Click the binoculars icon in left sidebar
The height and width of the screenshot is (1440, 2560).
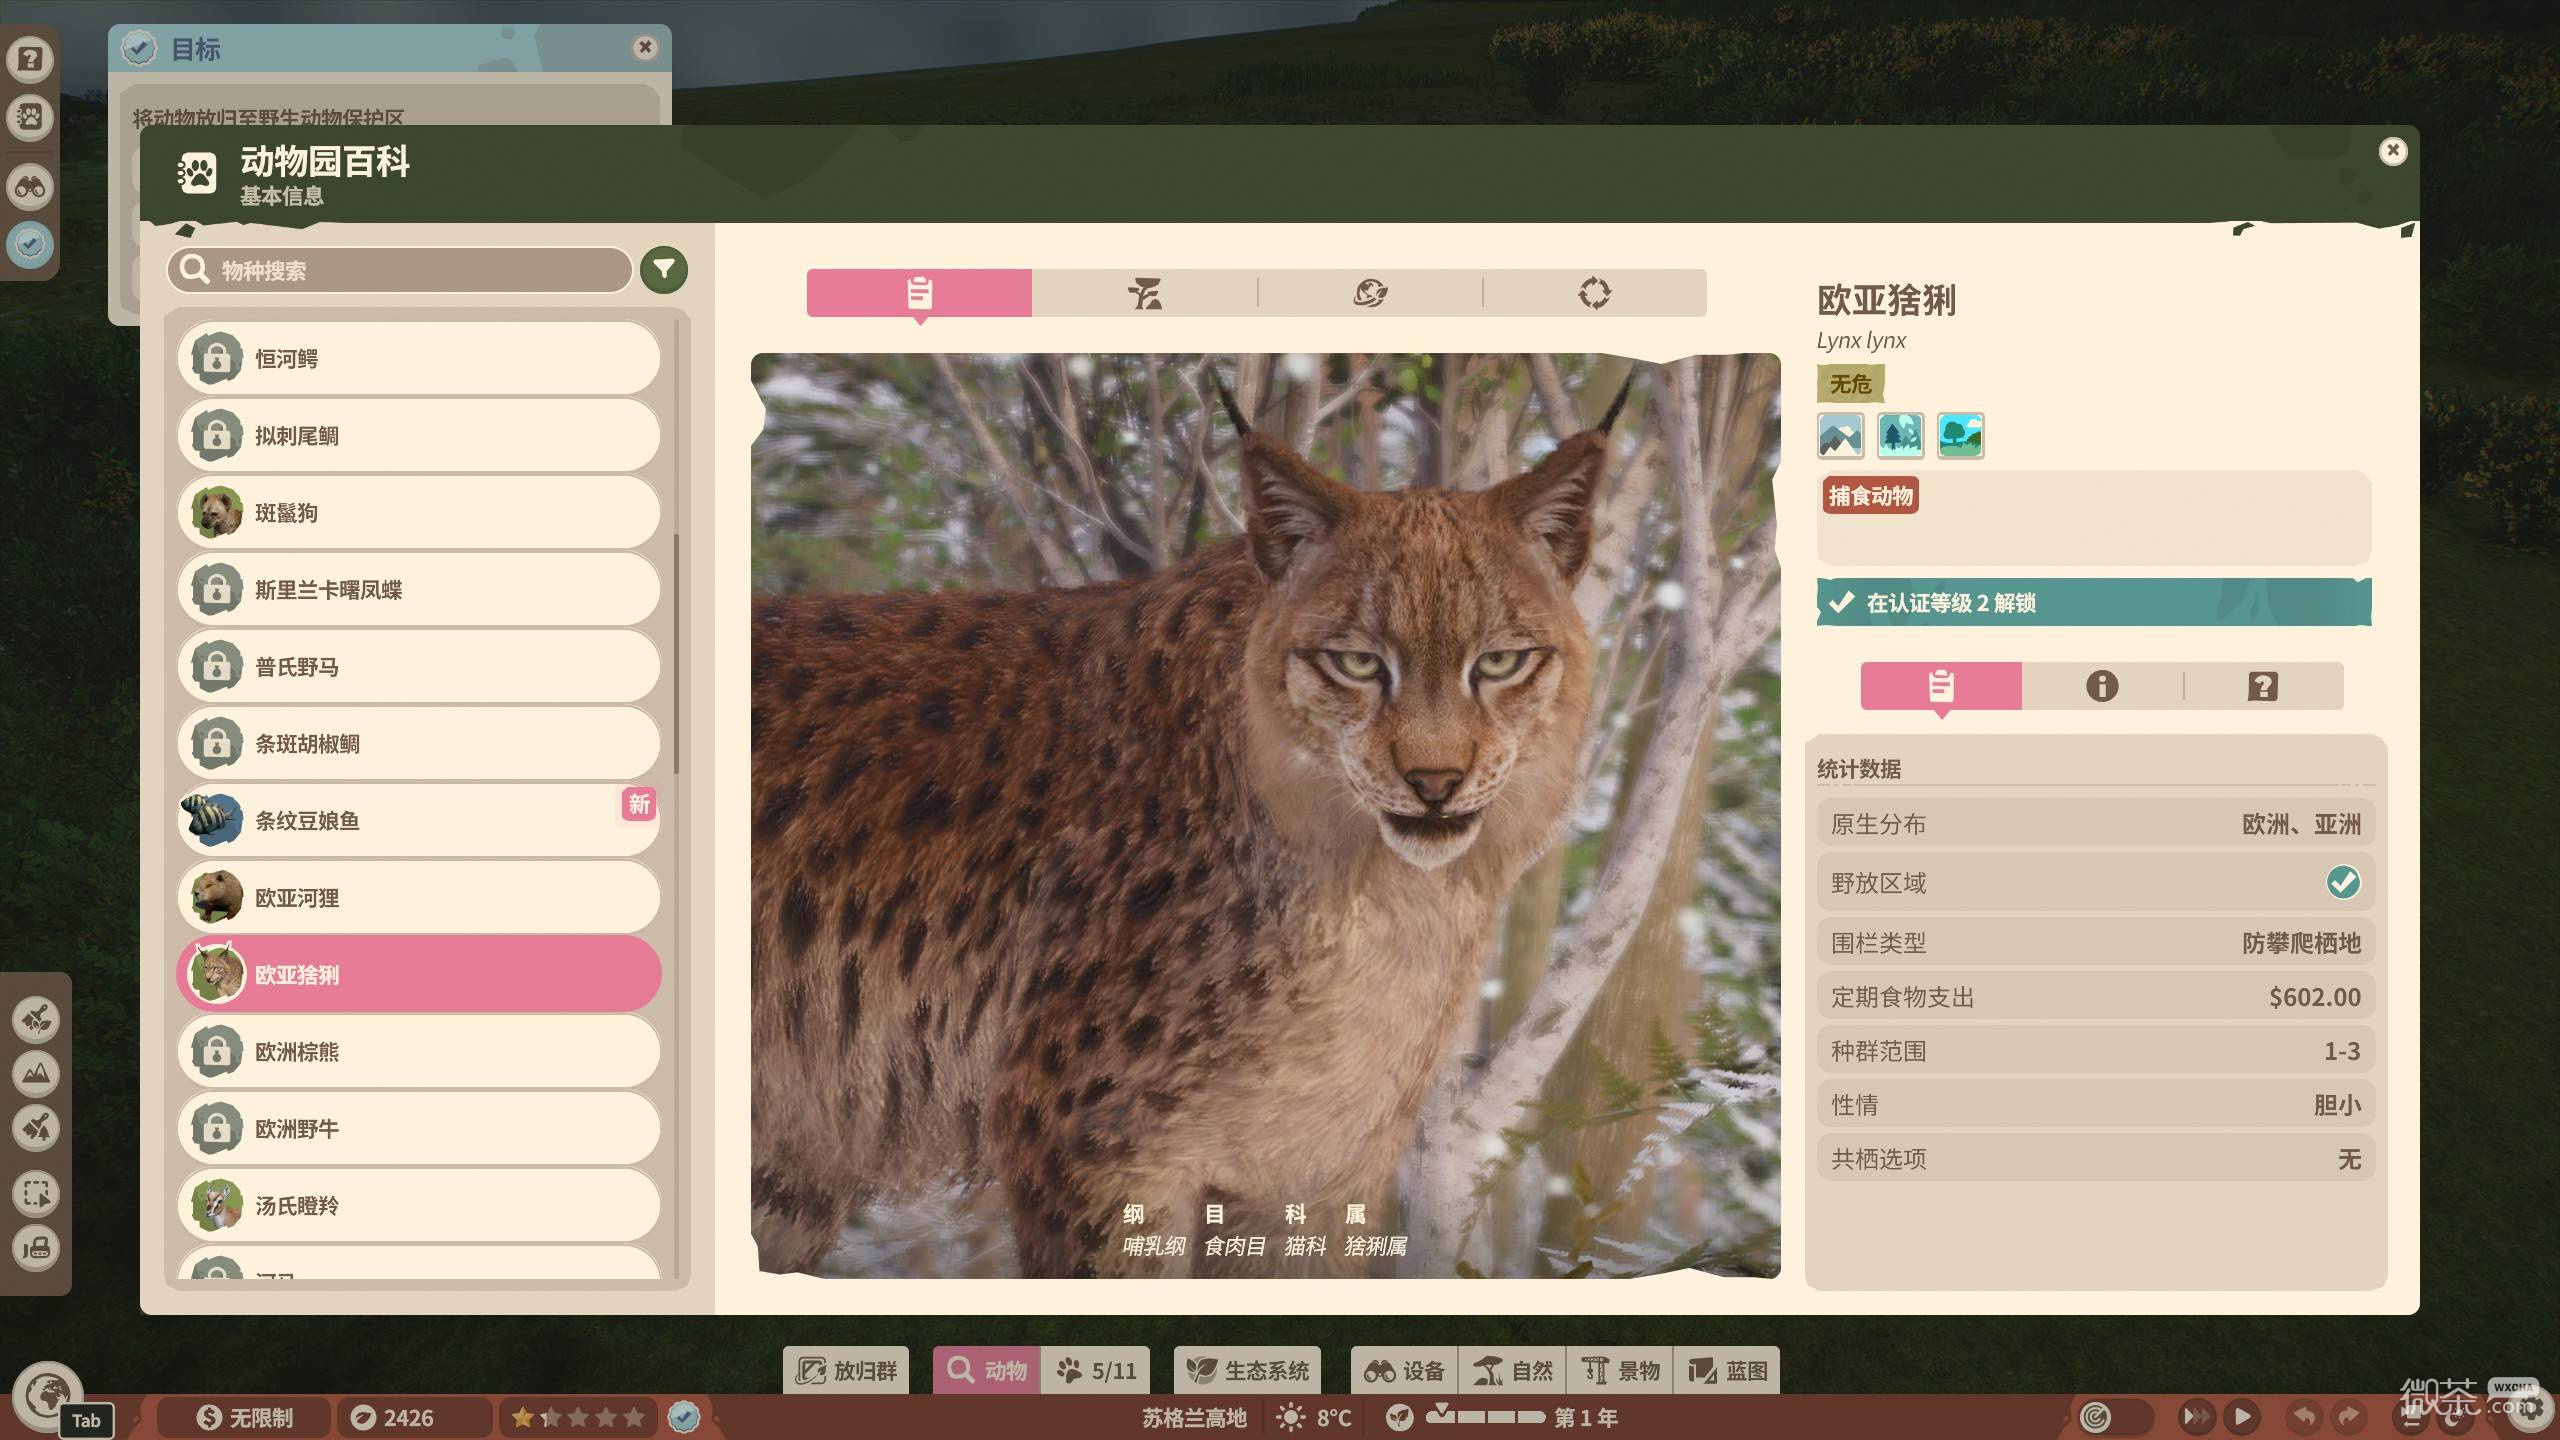tap(30, 187)
